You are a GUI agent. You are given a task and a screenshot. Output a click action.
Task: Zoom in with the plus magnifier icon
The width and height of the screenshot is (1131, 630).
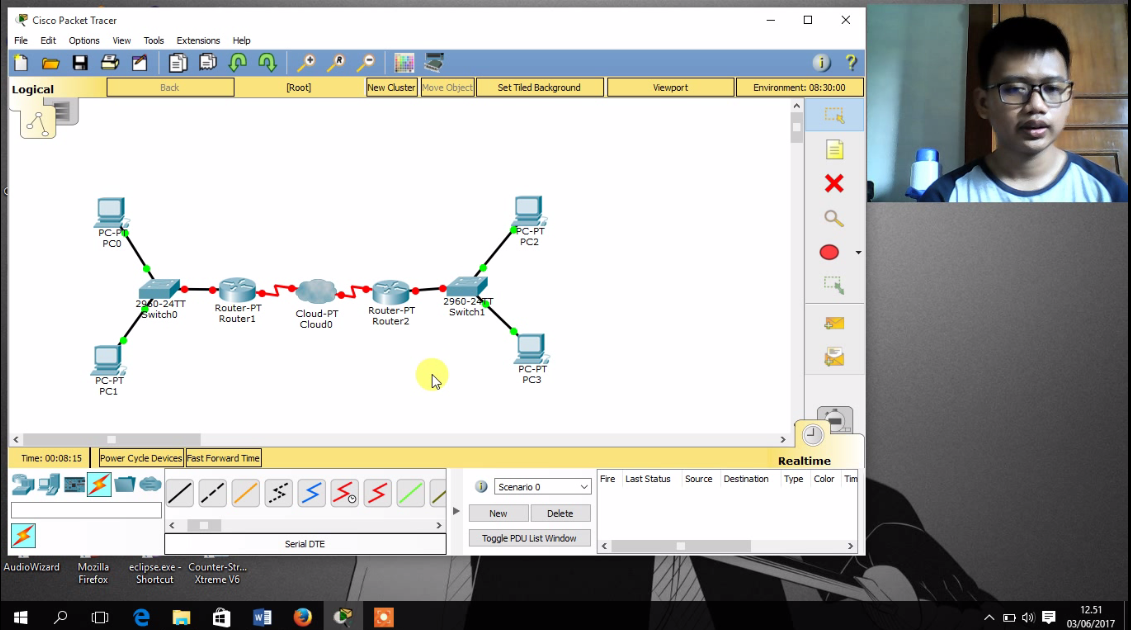[306, 64]
